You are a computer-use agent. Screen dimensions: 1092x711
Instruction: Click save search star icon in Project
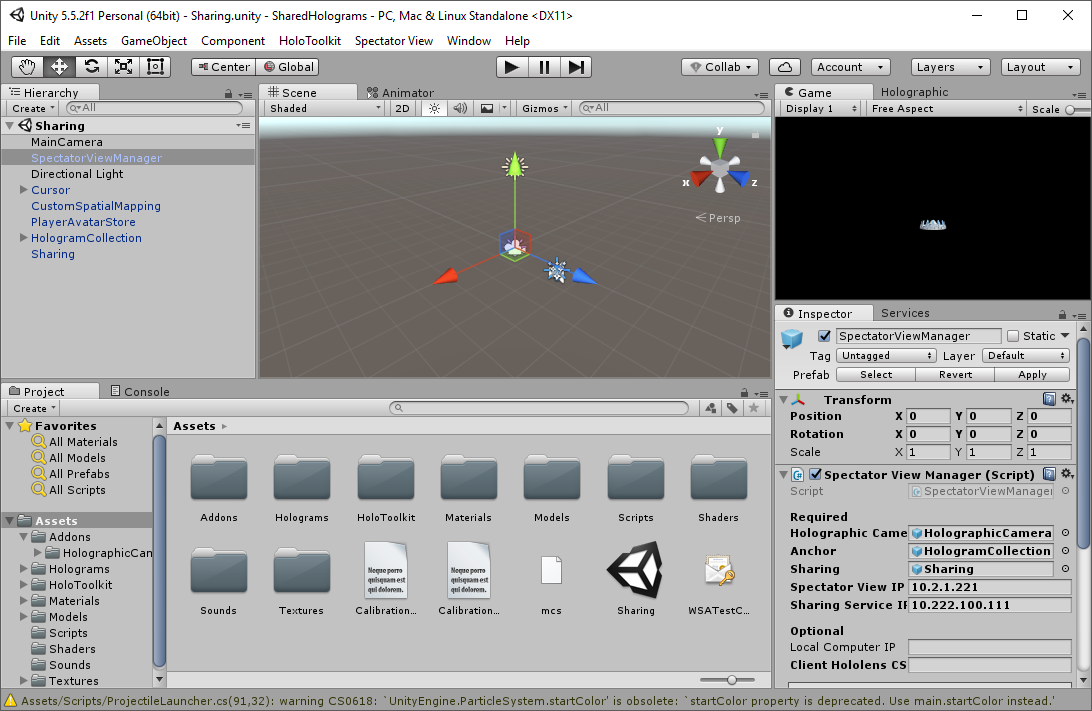tap(754, 408)
